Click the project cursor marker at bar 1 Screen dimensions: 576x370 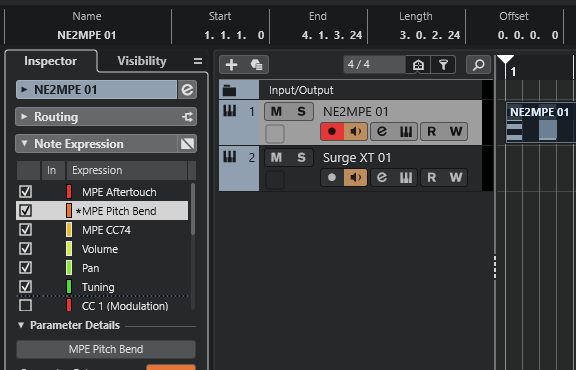505,61
